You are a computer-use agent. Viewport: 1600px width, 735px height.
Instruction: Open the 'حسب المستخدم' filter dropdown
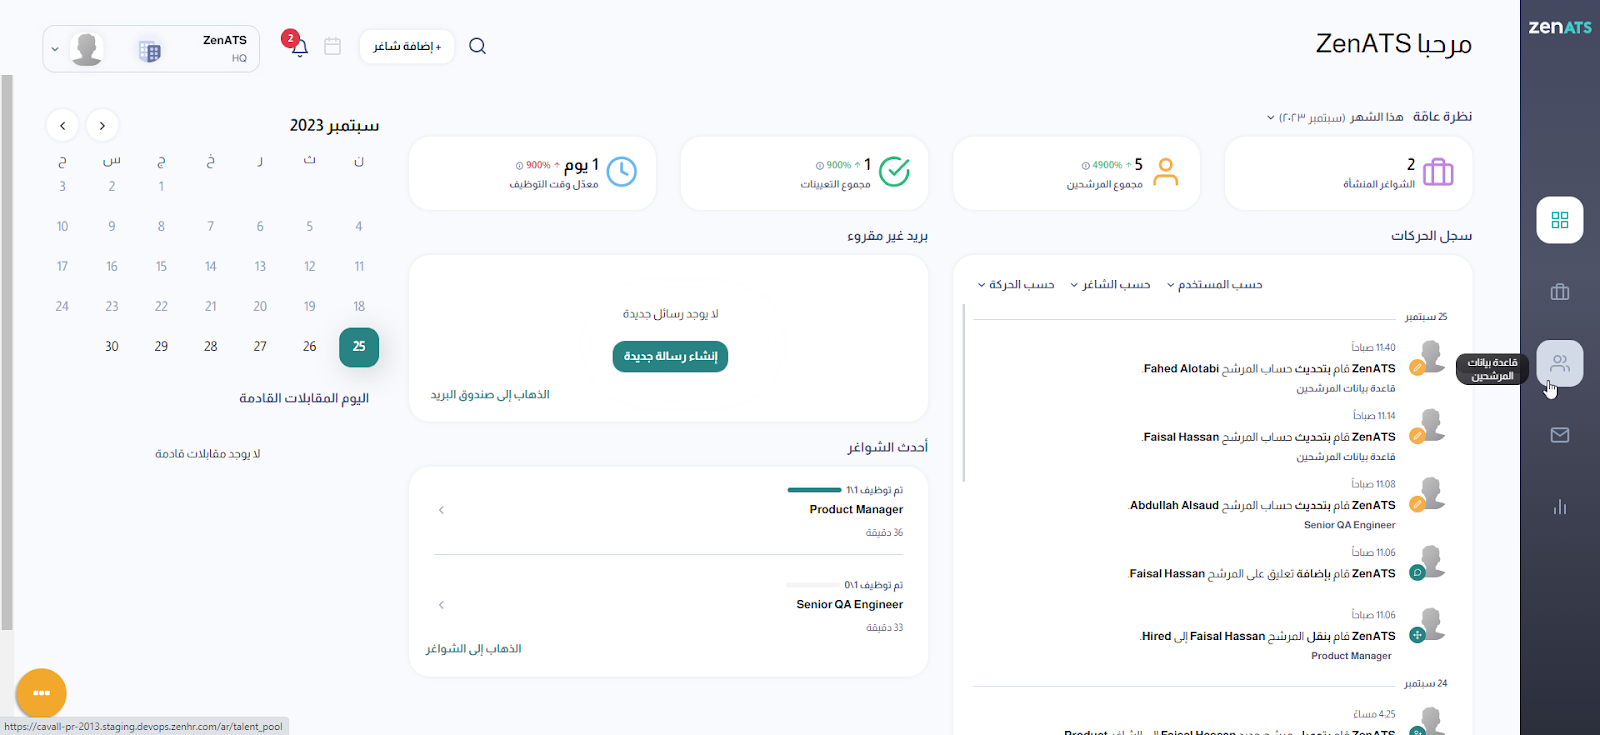click(x=1214, y=285)
